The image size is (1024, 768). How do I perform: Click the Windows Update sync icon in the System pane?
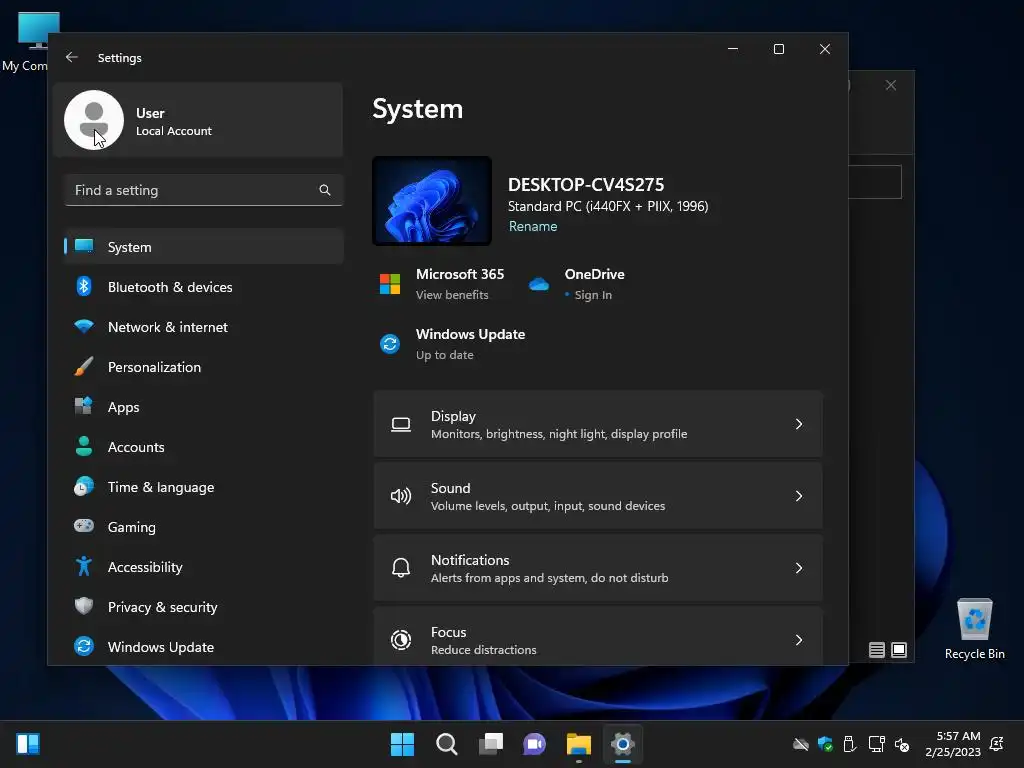(x=390, y=344)
